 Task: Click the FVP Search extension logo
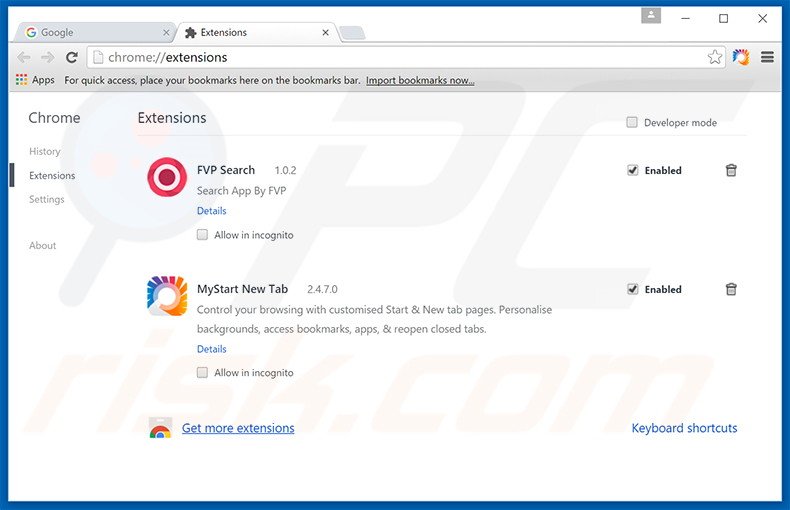coord(167,177)
